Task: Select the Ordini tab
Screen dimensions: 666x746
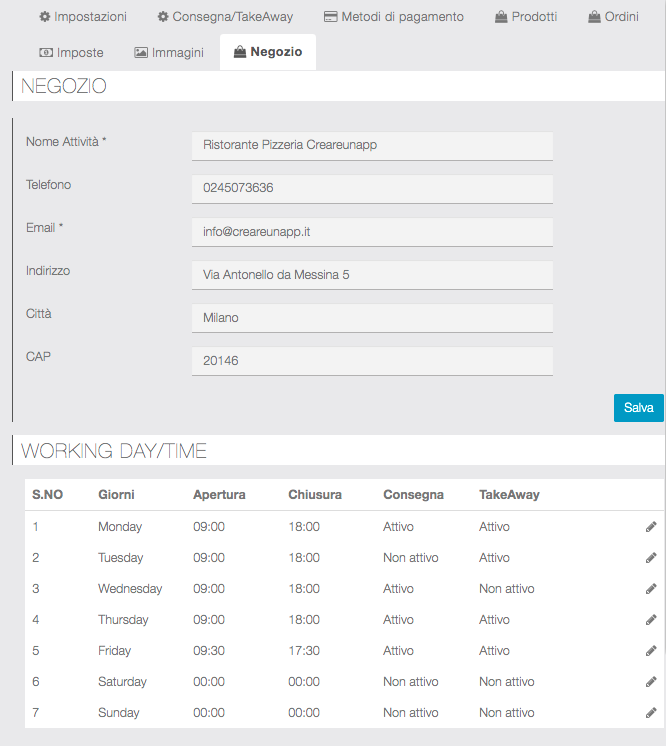Action: point(613,17)
